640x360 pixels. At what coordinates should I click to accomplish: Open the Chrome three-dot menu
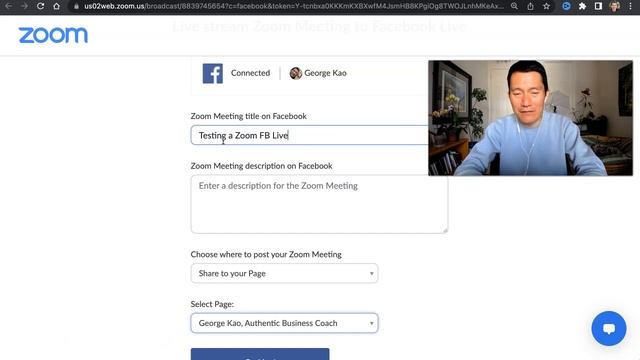(x=631, y=6)
